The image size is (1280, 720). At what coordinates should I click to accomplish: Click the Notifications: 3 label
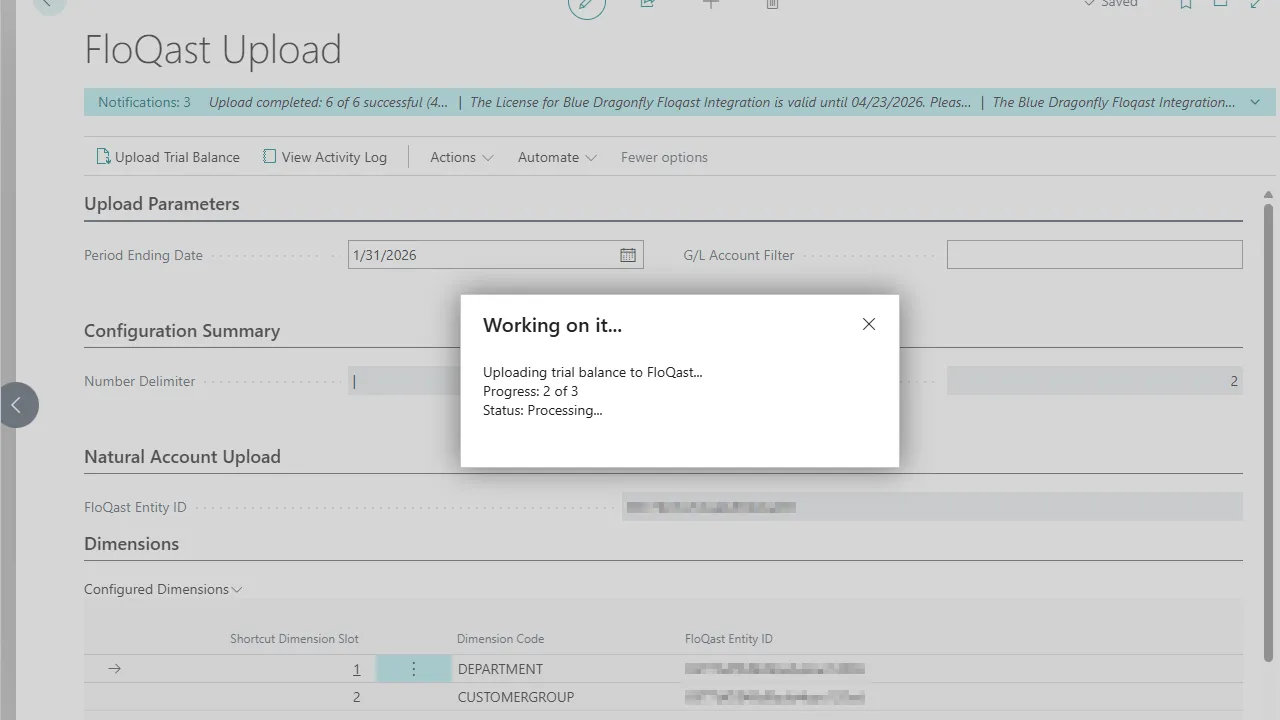pos(144,102)
